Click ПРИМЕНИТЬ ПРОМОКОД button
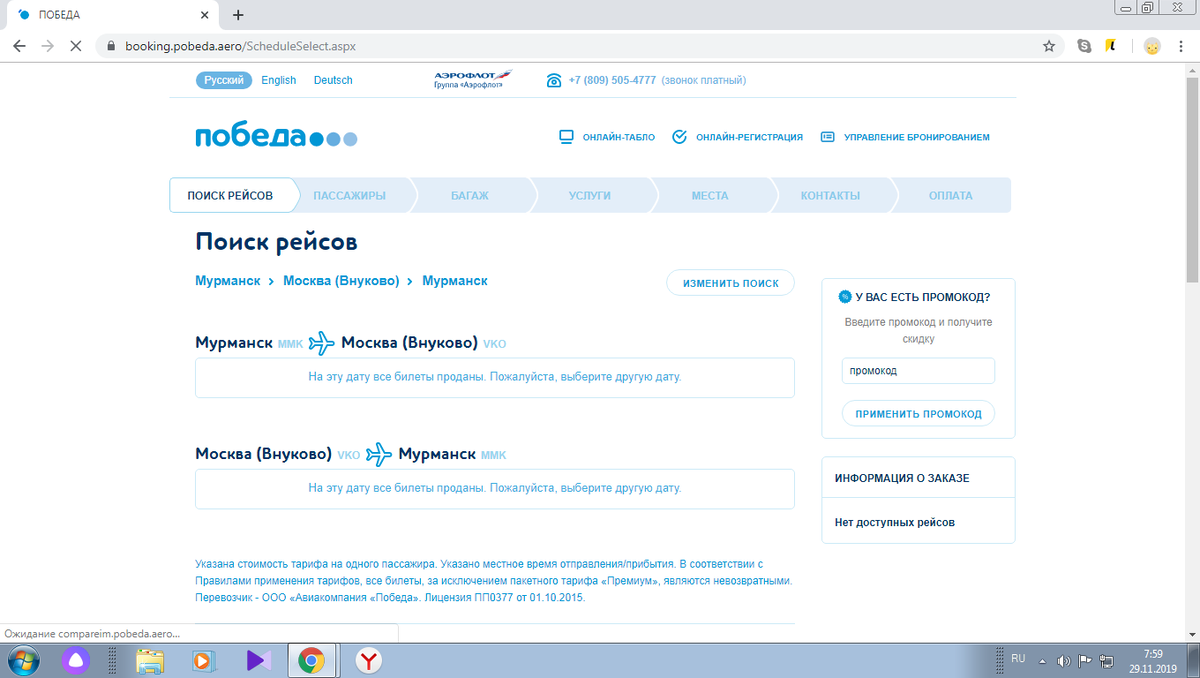 [x=919, y=413]
